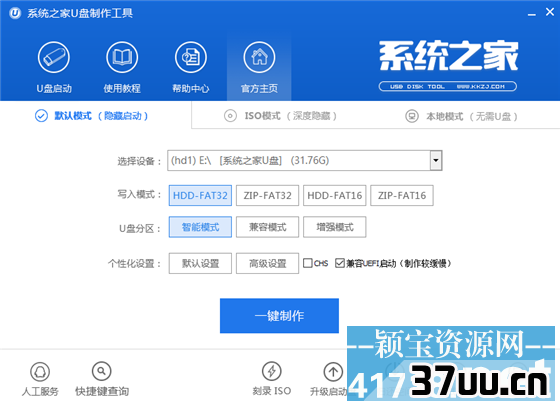Choose the 兼容模式 partition option

(x=268, y=227)
